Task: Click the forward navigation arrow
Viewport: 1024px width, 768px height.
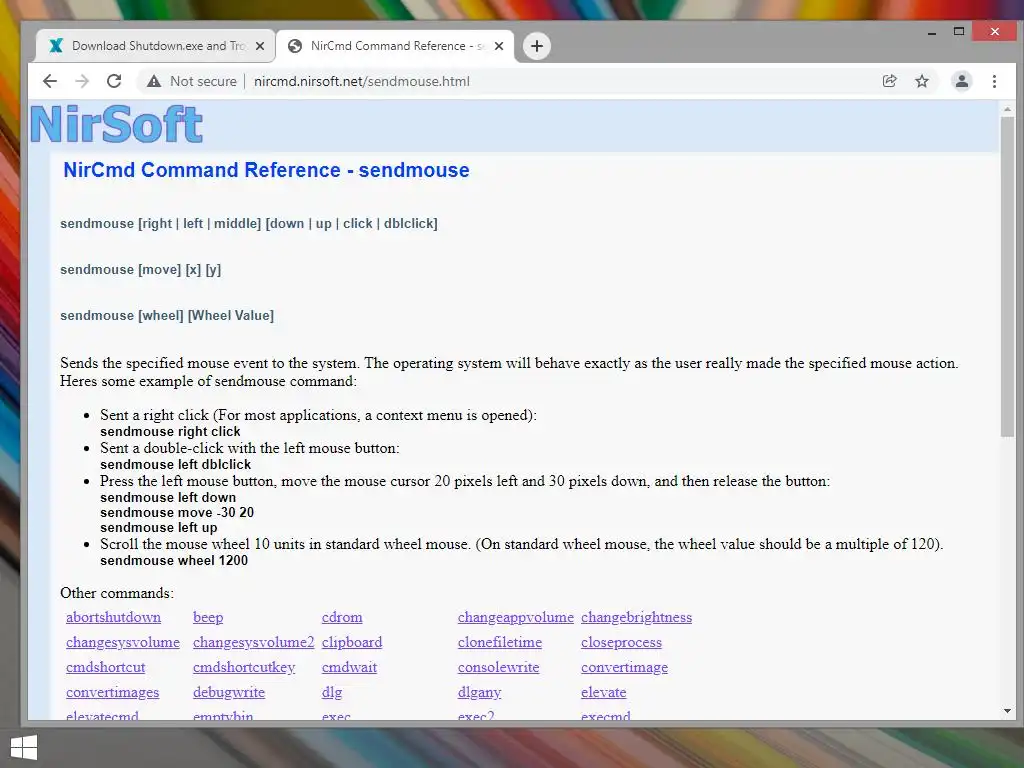Action: [x=82, y=81]
